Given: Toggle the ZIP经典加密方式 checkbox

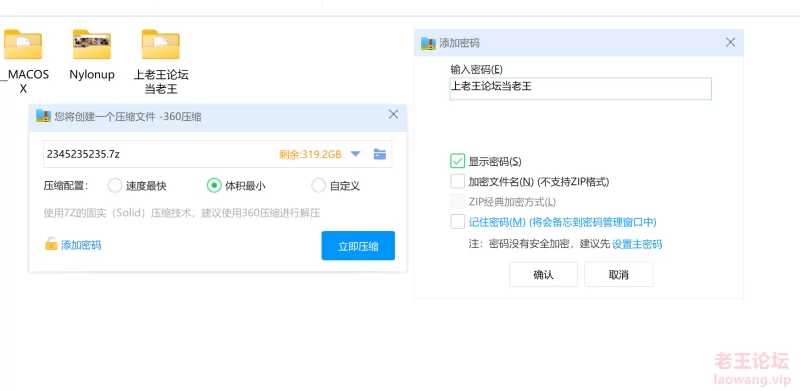Looking at the screenshot, I should point(457,202).
